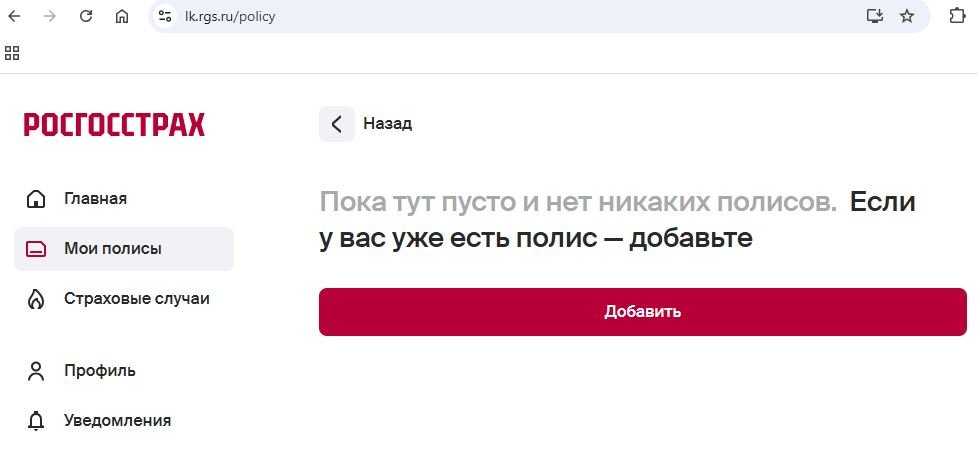Click the install app icon in address bar
Viewport: 978px width, 465px height.
(875, 16)
